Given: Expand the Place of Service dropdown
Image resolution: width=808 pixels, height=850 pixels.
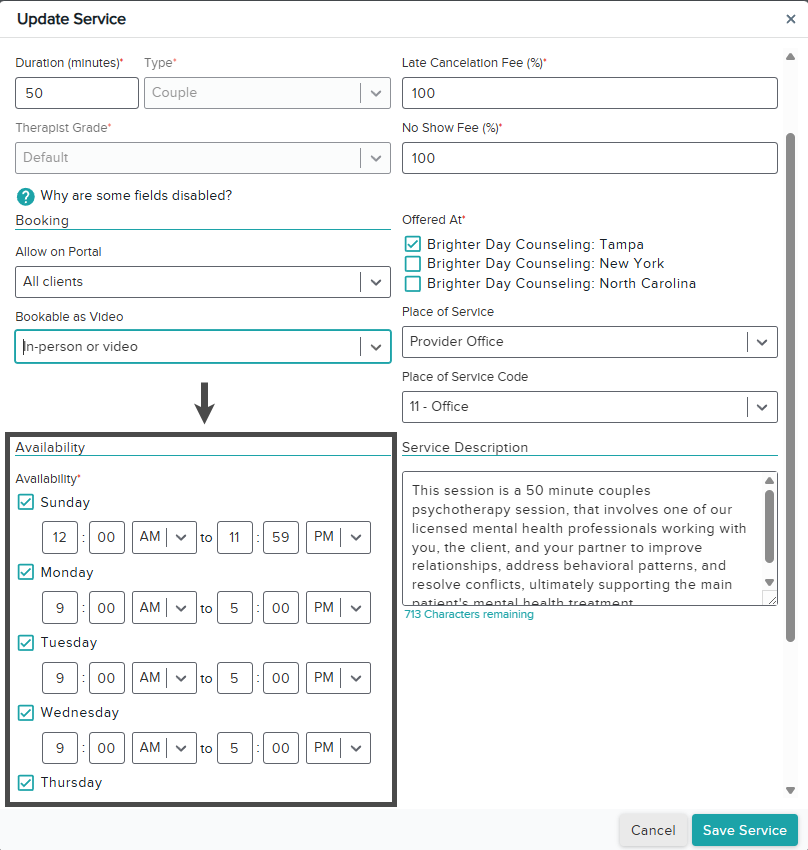Looking at the screenshot, I should coord(590,342).
